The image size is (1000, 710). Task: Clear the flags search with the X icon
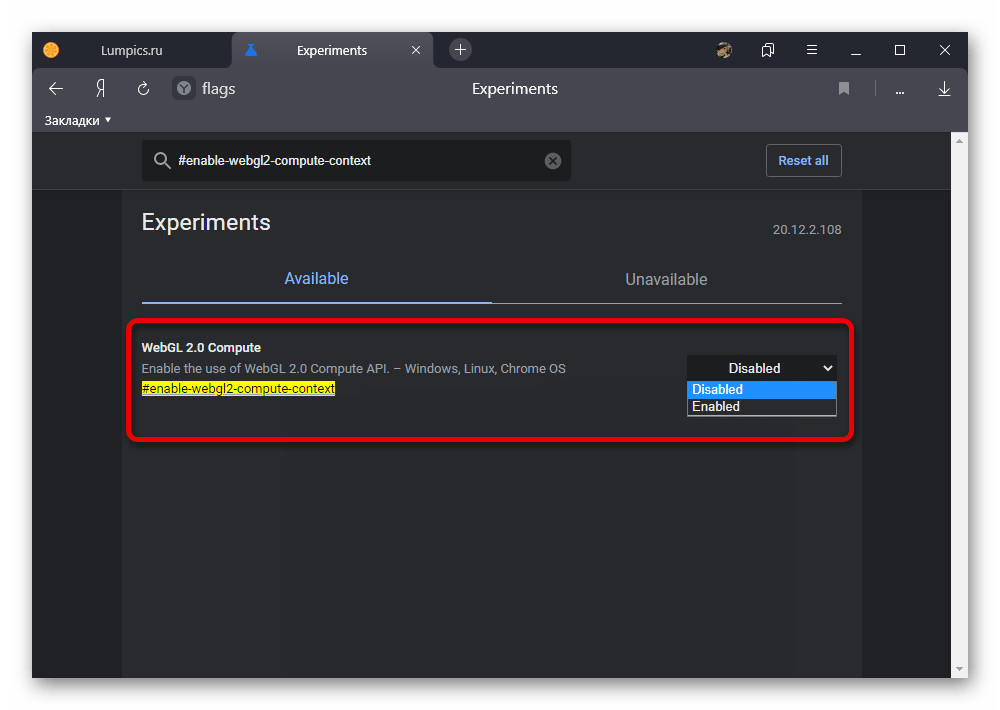click(553, 161)
